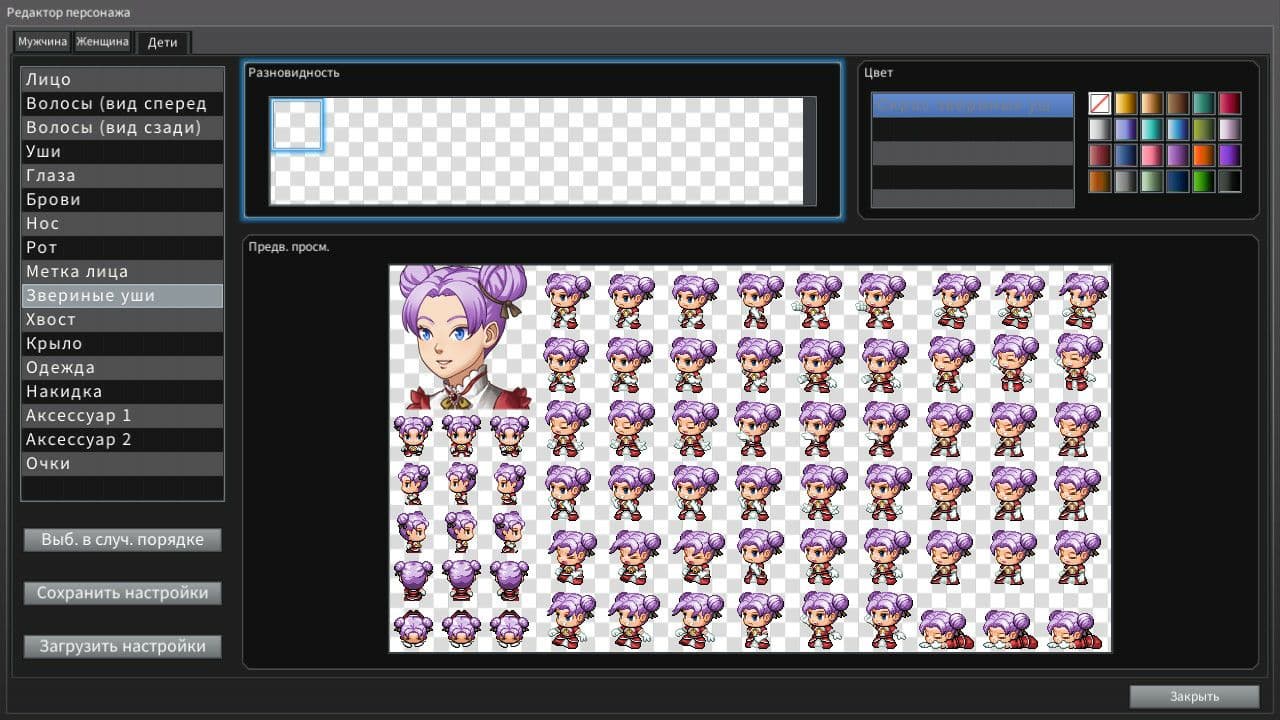This screenshot has height=720, width=1280.
Task: Open the Дети tab
Action: [x=163, y=43]
